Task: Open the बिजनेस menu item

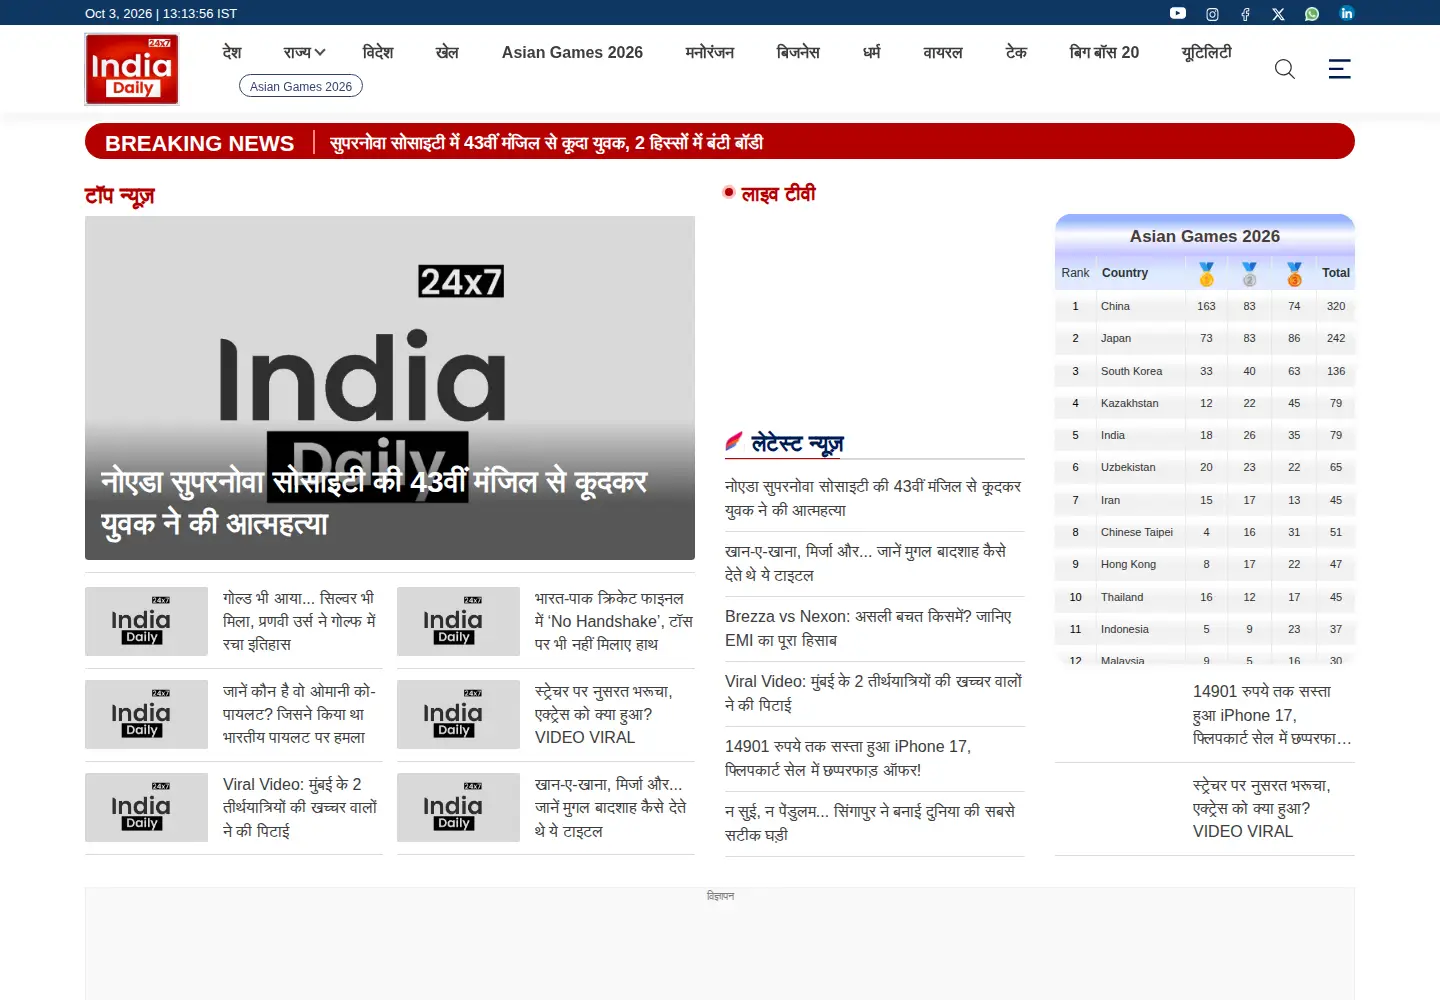Action: pyautogui.click(x=798, y=52)
